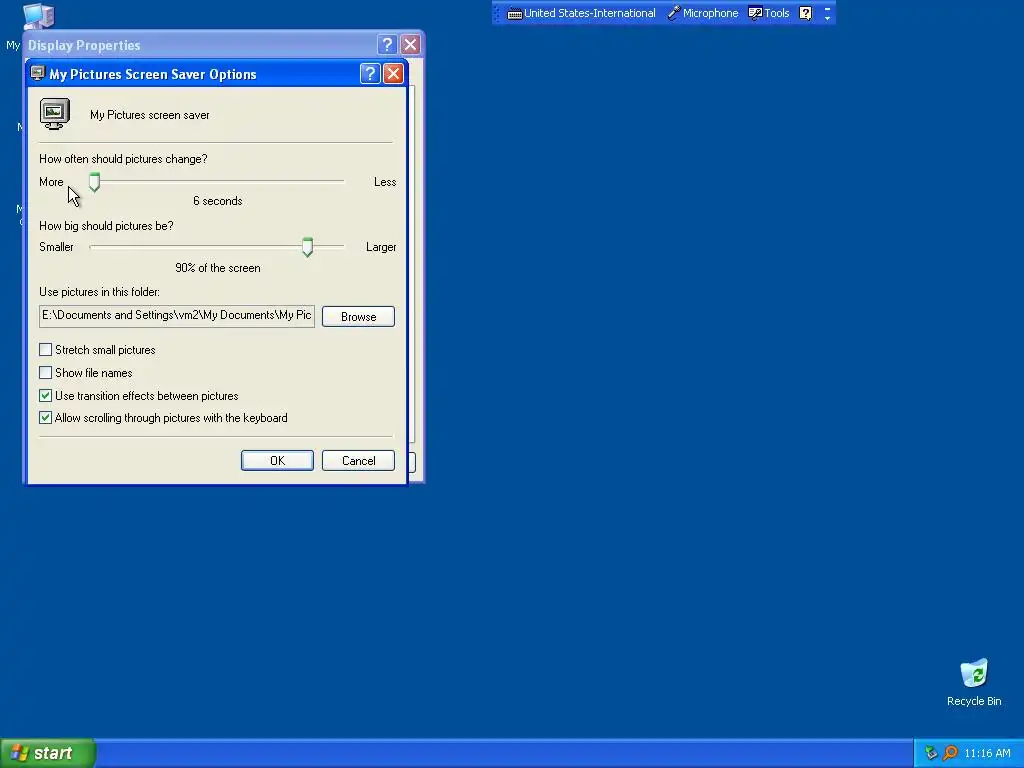This screenshot has height=768, width=1024.
Task: Enable Stretch small pictures checkbox
Action: (x=45, y=350)
